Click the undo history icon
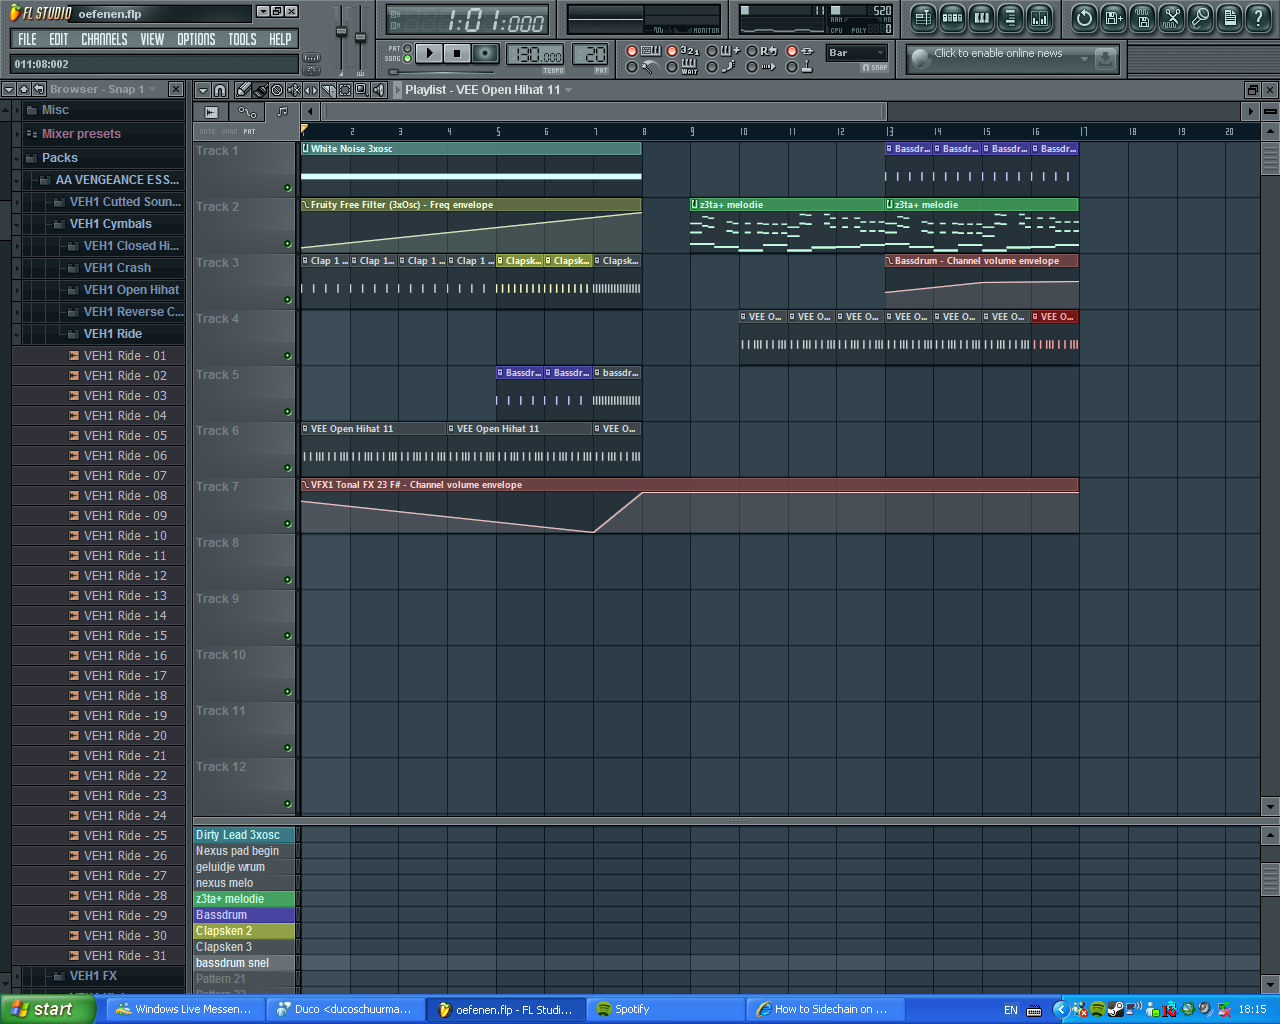 pos(1084,17)
